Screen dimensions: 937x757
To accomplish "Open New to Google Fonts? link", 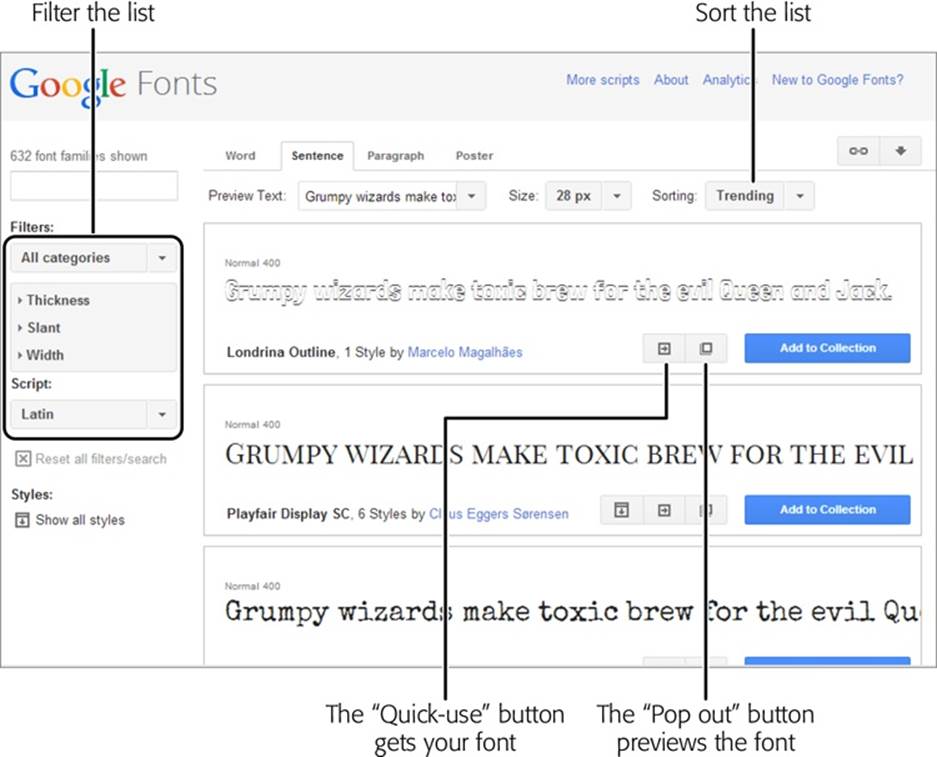I will pyautogui.click(x=837, y=80).
